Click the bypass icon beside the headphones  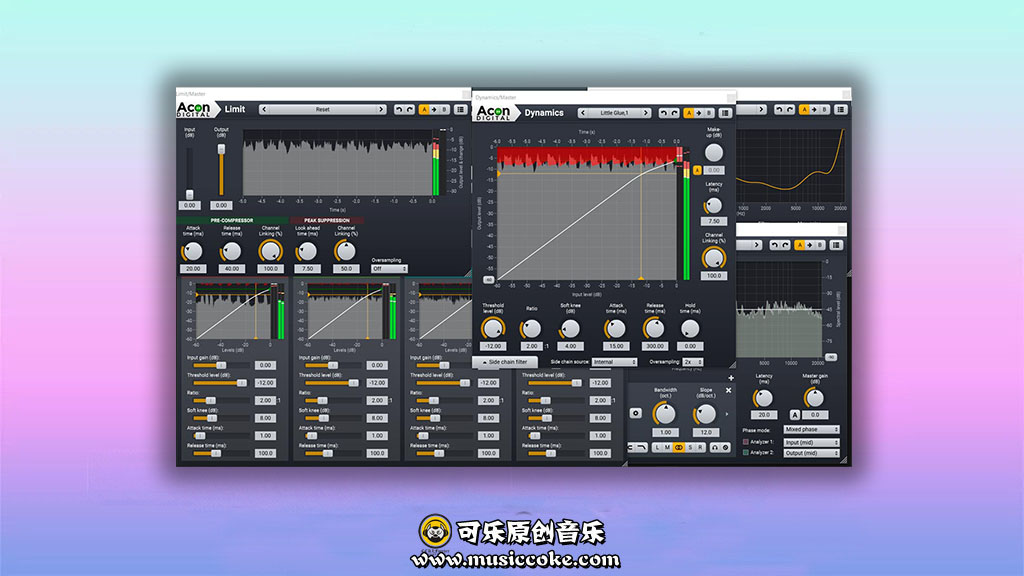pos(725,448)
